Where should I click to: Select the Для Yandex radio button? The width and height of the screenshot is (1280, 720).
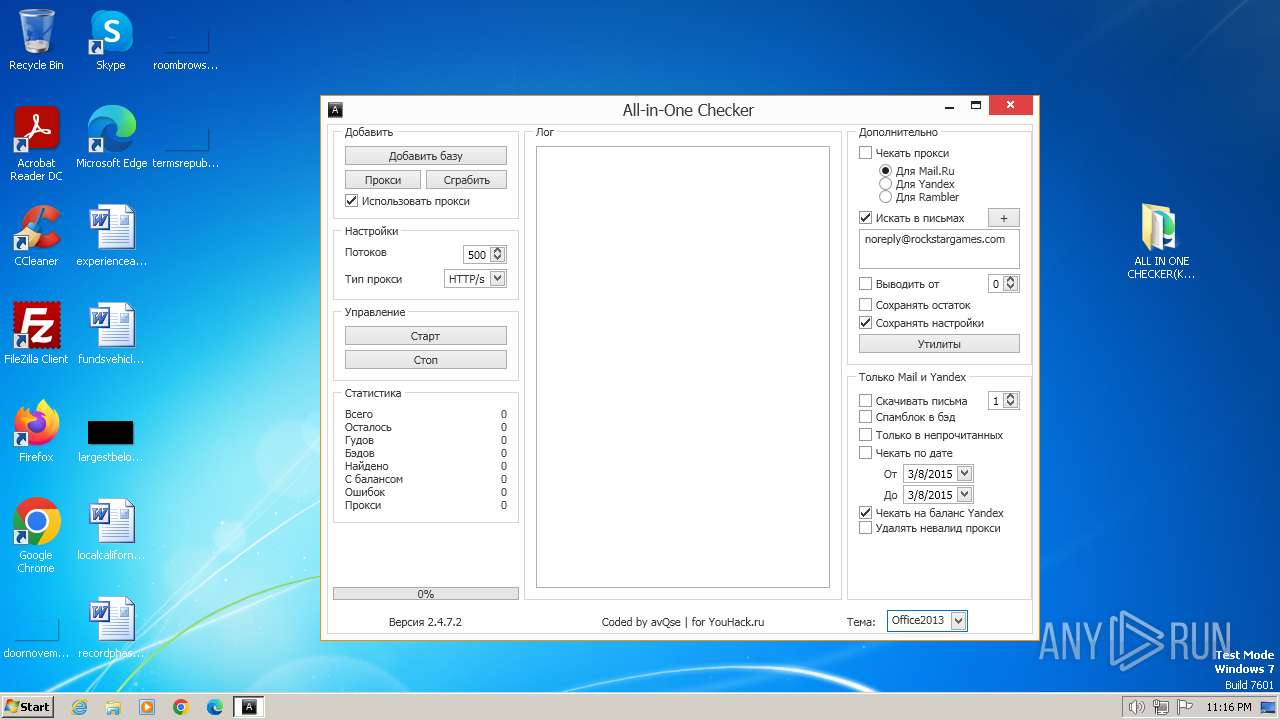coord(885,184)
